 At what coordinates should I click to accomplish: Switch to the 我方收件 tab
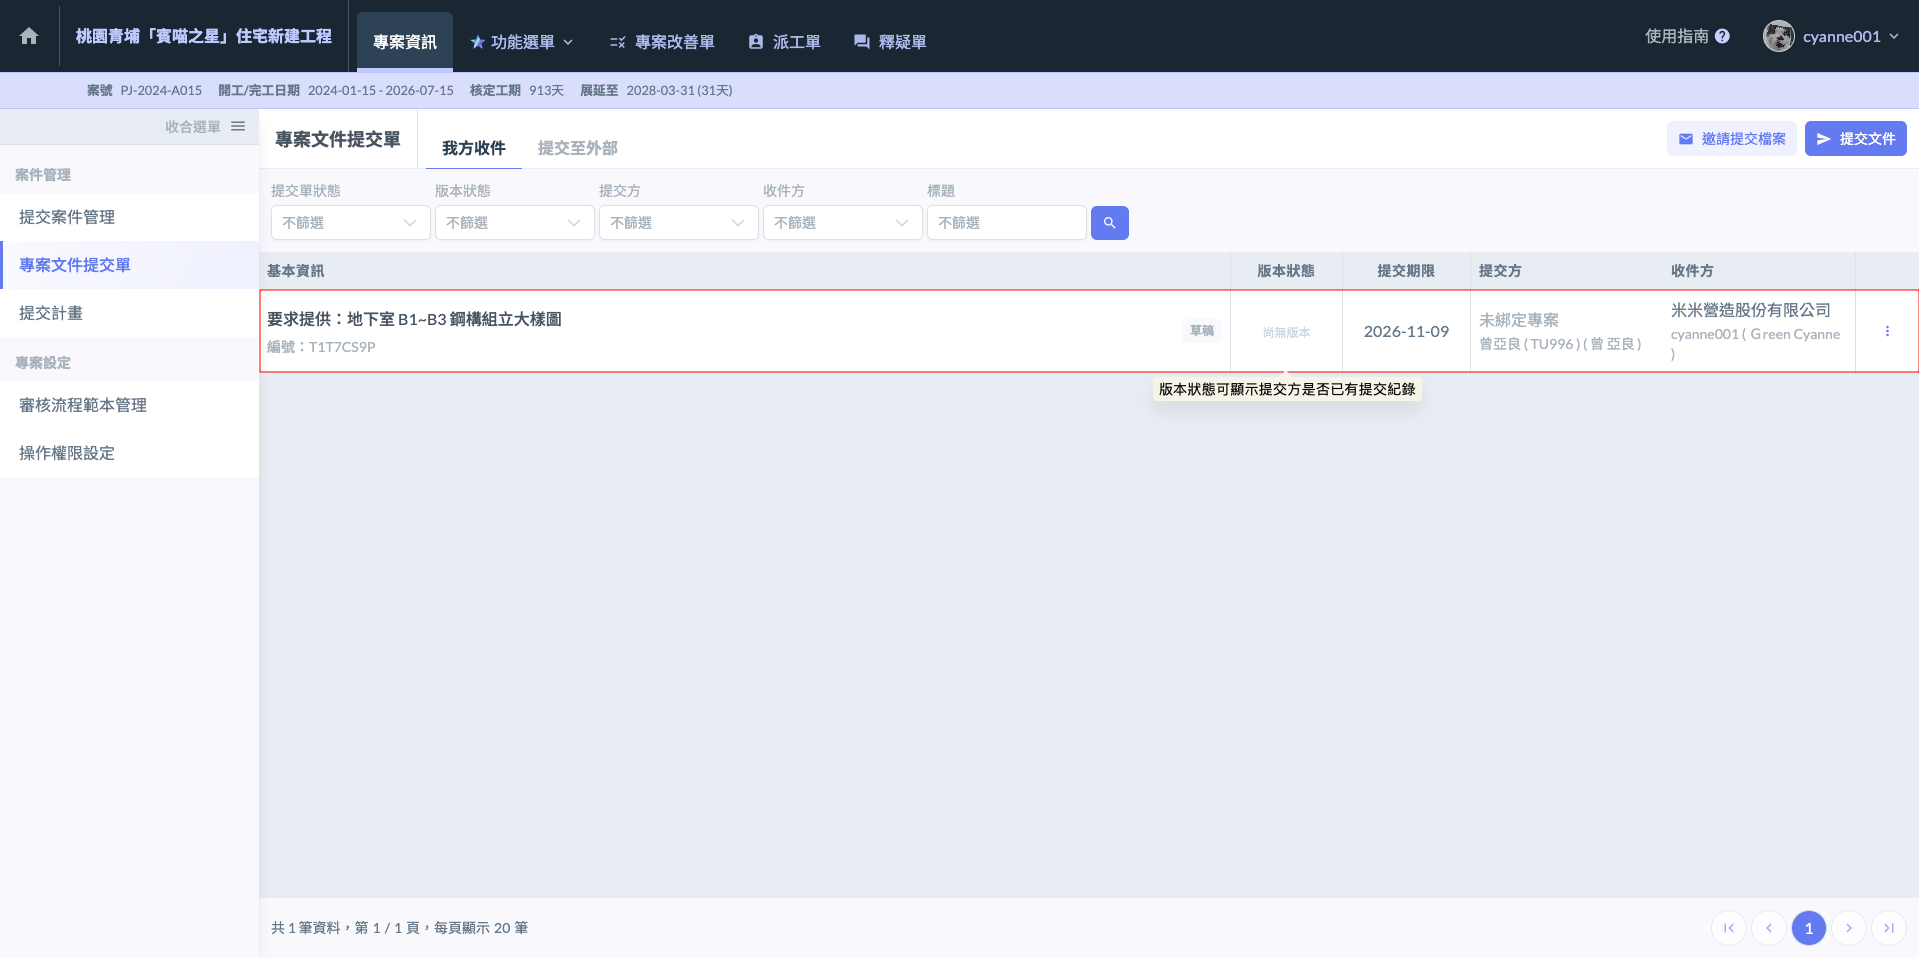pos(474,148)
